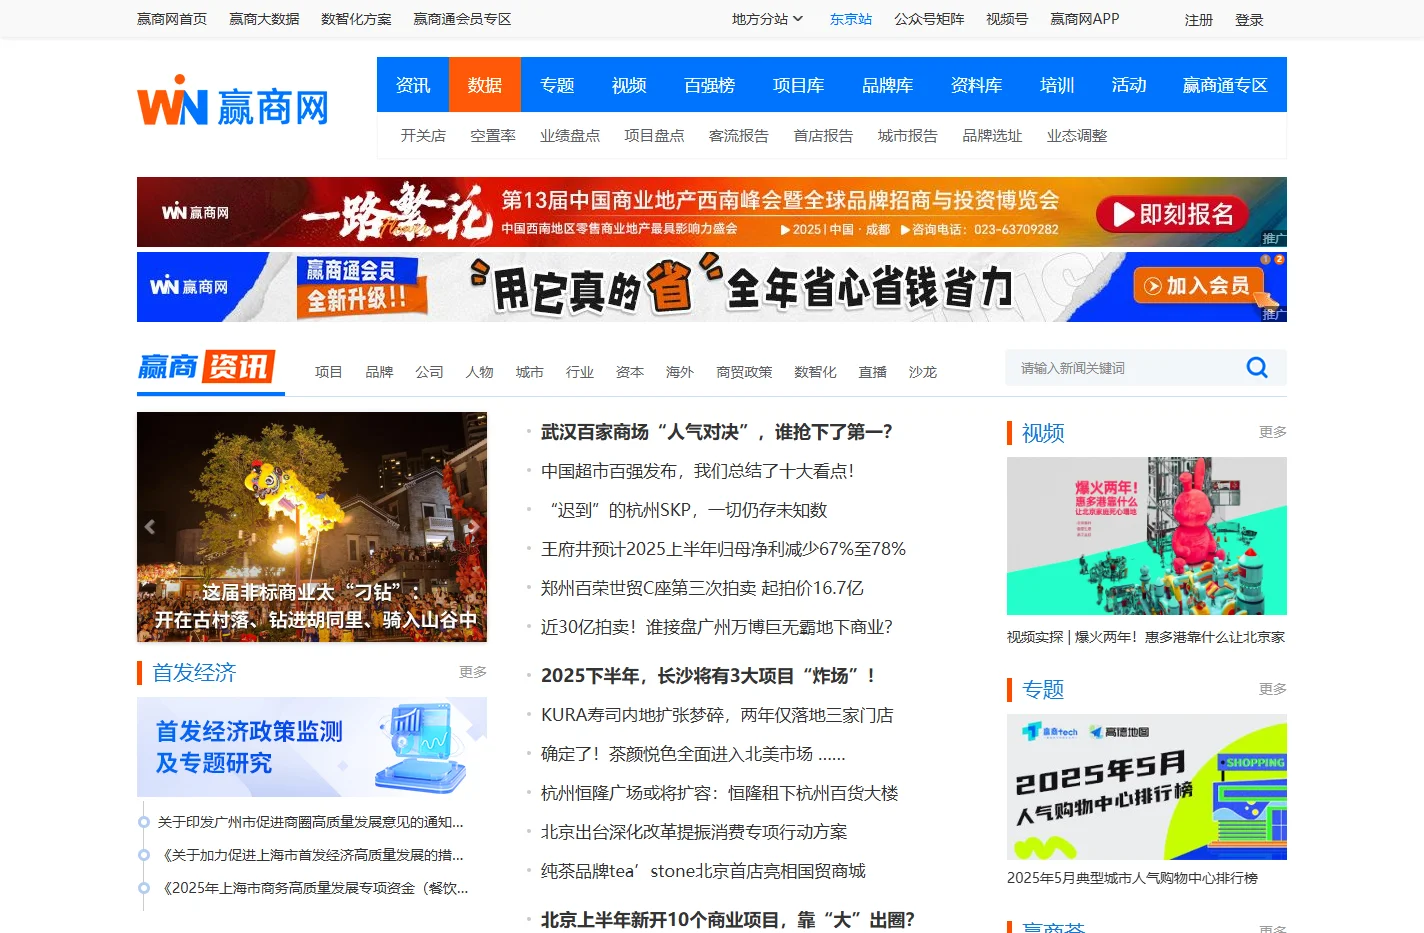Screen dimensions: 1424x933
Task: Select 开关店 submenu item
Action: click(423, 135)
